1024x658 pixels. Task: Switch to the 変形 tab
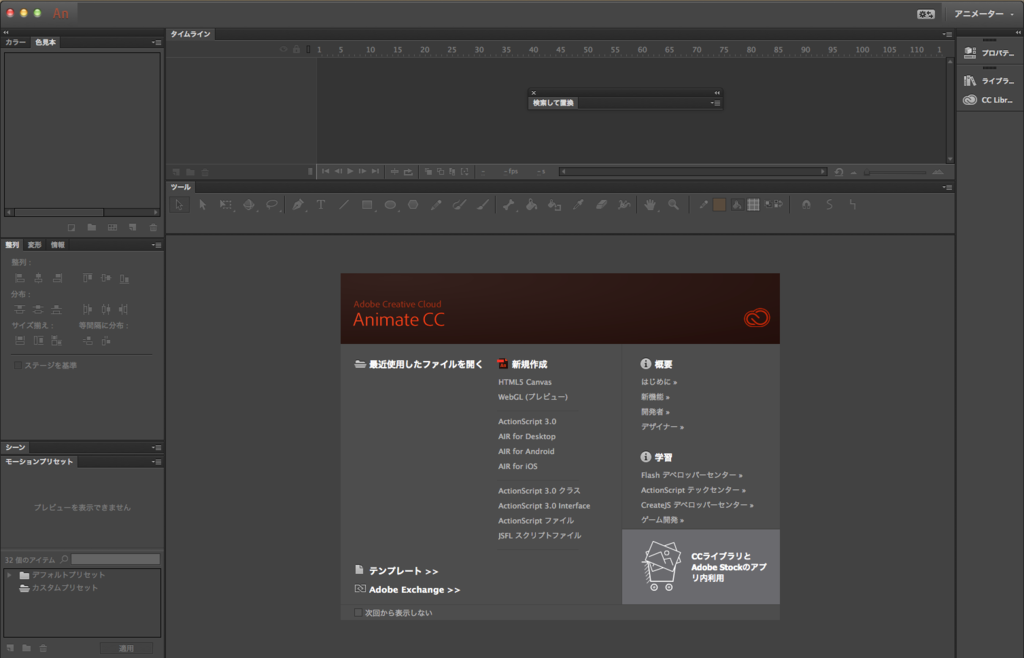pyautogui.click(x=35, y=245)
